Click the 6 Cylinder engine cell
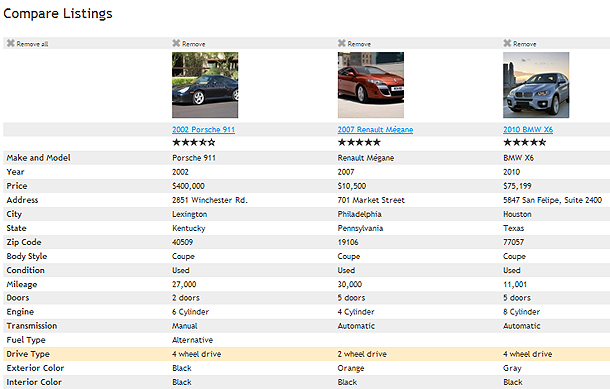 [x=191, y=312]
